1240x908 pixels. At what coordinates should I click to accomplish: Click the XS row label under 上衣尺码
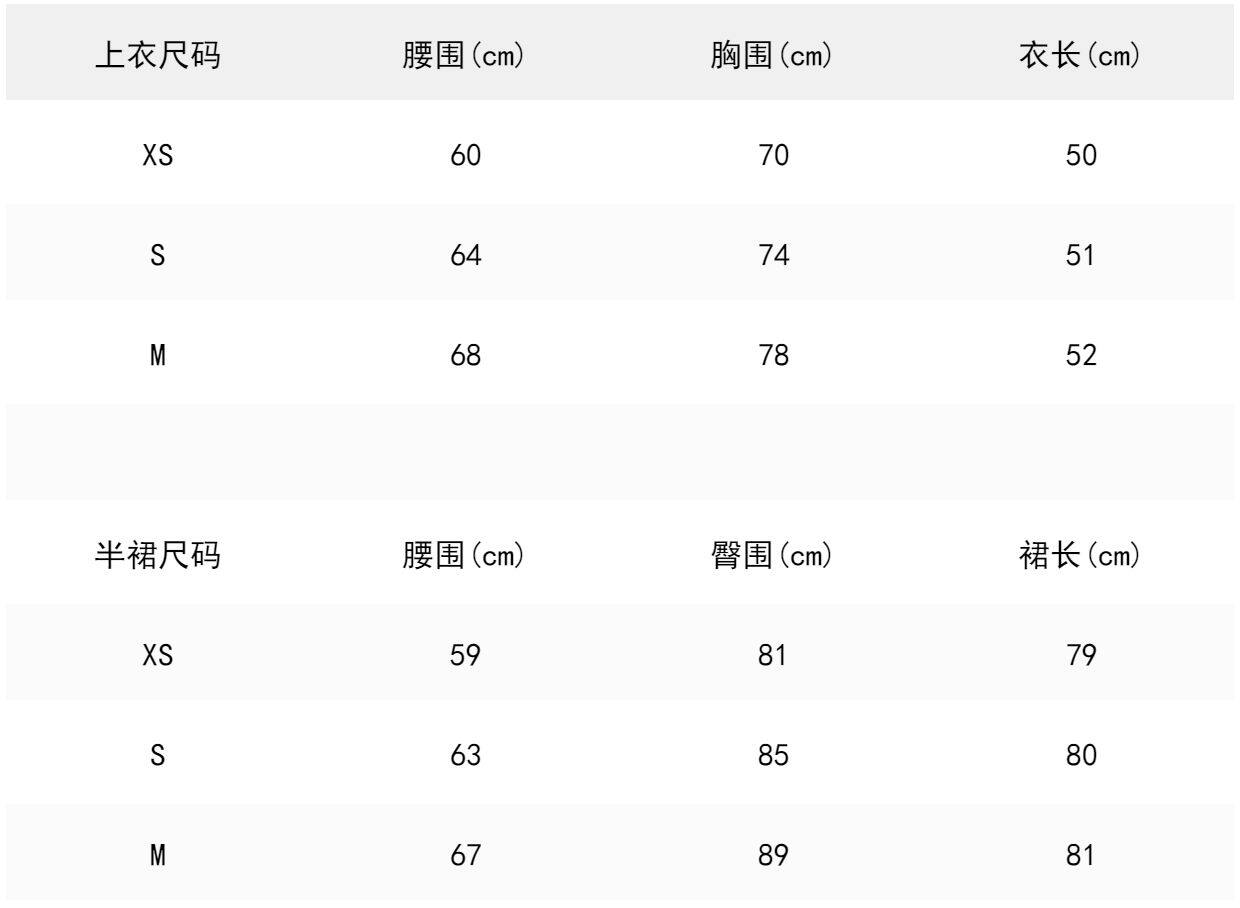[x=158, y=156]
